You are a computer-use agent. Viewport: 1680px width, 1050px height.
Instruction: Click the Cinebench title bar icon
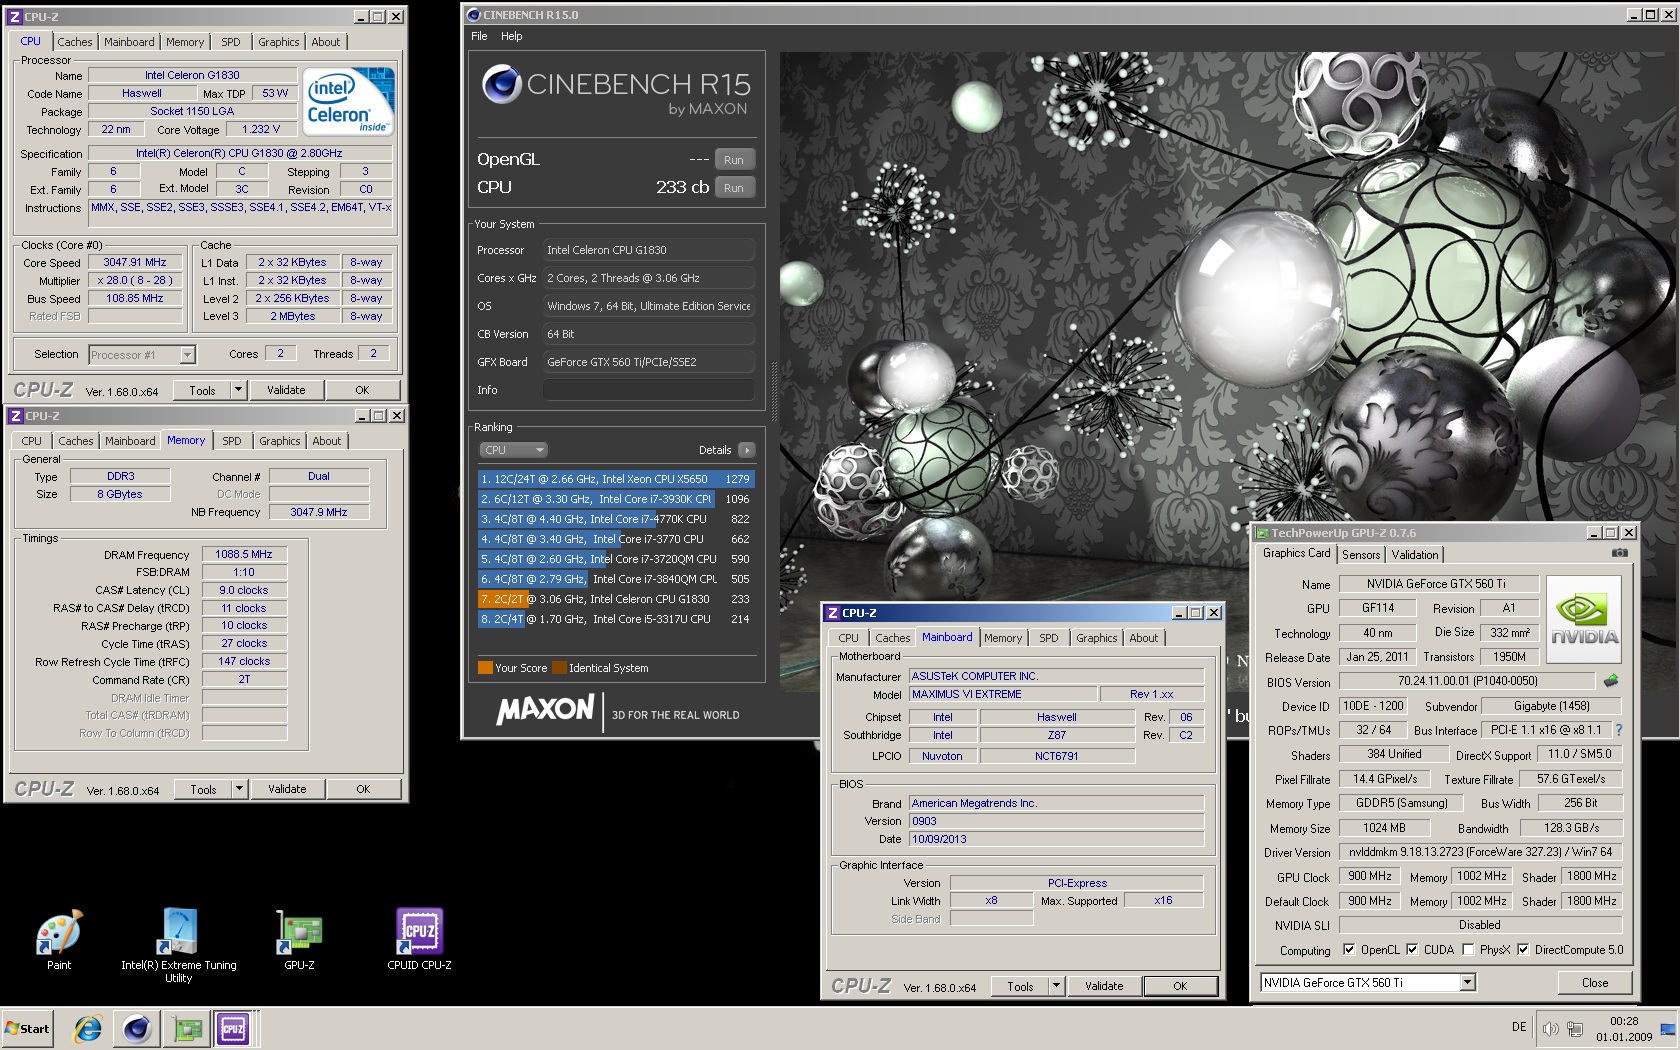point(473,15)
